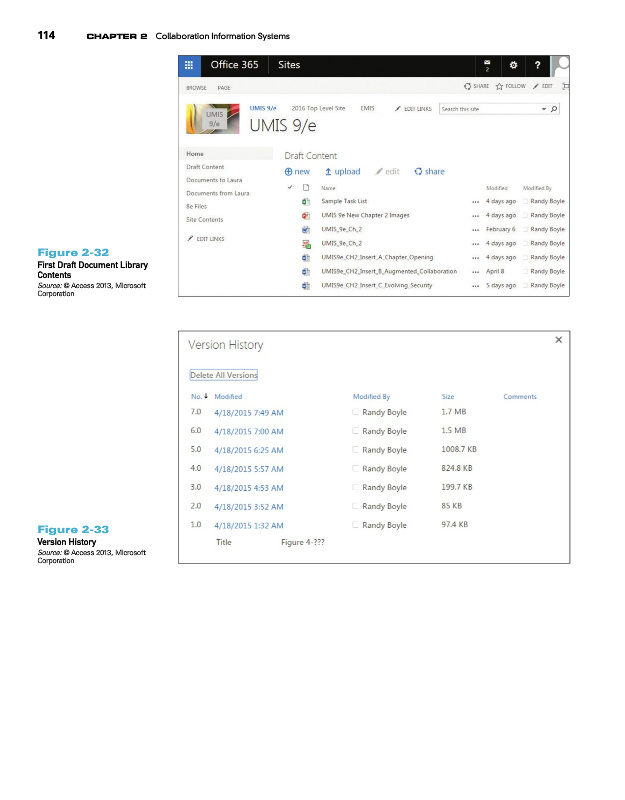Image resolution: width=625 pixels, height=800 pixels.
Task: Open ellipsis menu for Sample Task List
Action: coord(475,201)
